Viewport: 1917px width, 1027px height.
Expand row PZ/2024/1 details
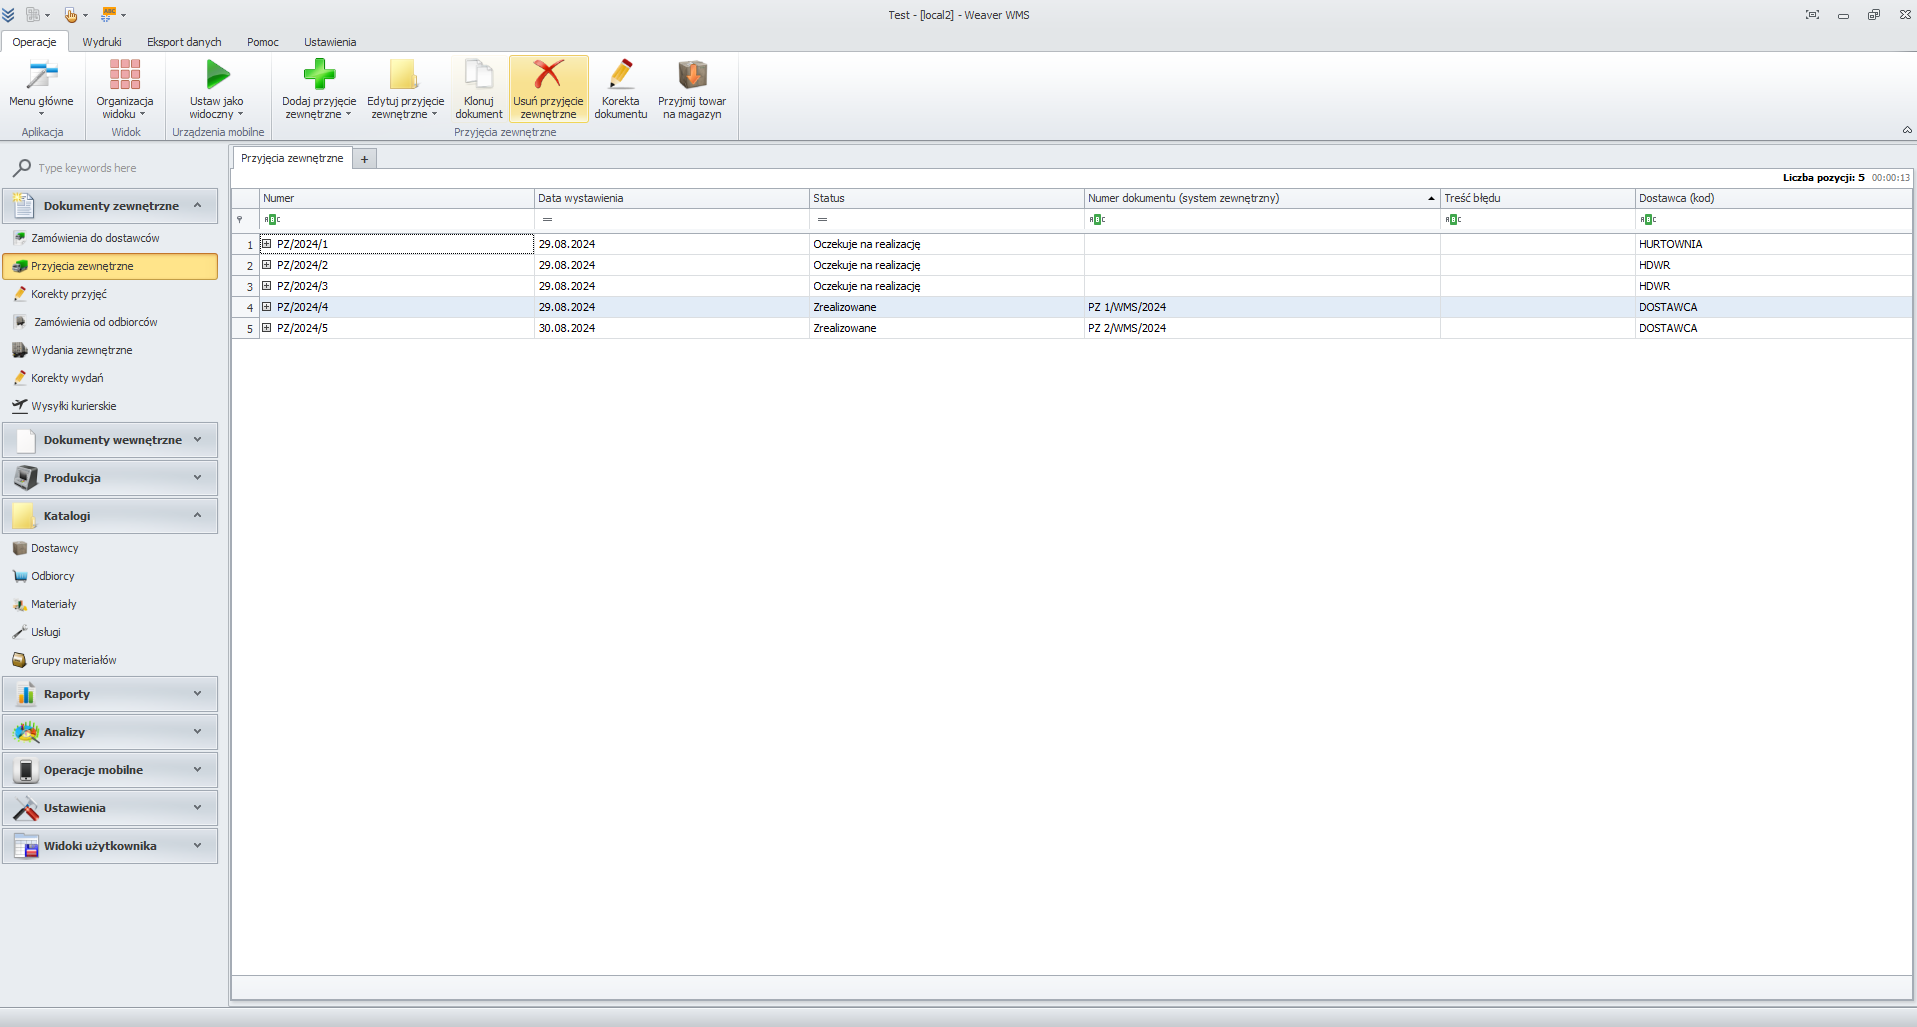267,244
